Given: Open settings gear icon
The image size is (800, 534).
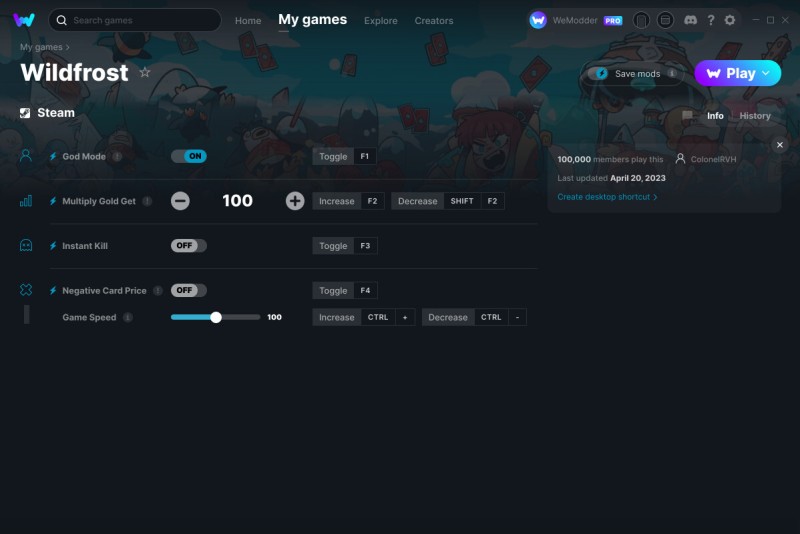Looking at the screenshot, I should pyautogui.click(x=730, y=20).
